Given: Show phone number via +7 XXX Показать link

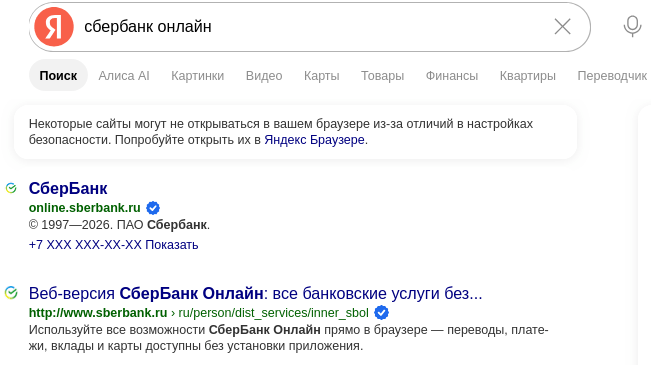Looking at the screenshot, I should [x=113, y=245].
